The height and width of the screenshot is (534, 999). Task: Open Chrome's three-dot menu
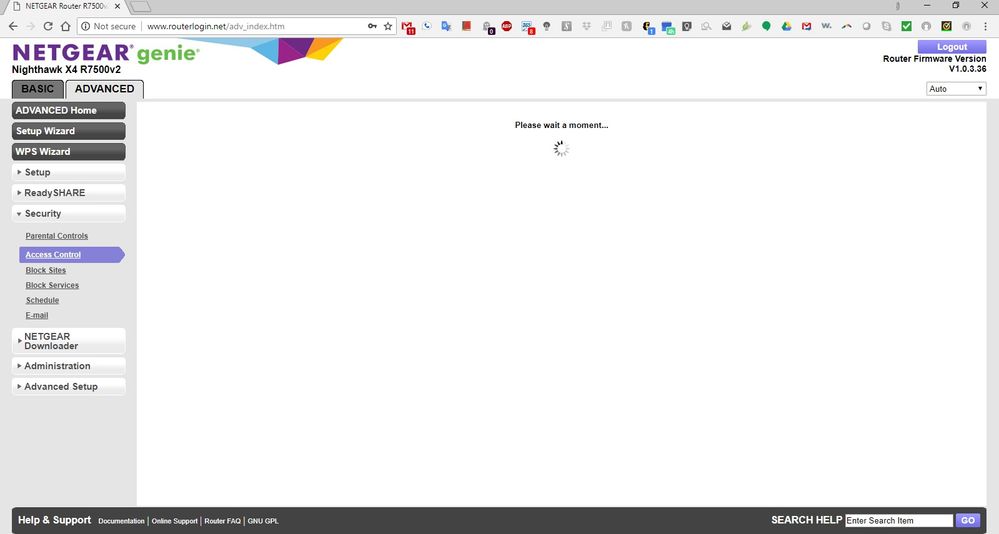tap(984, 26)
